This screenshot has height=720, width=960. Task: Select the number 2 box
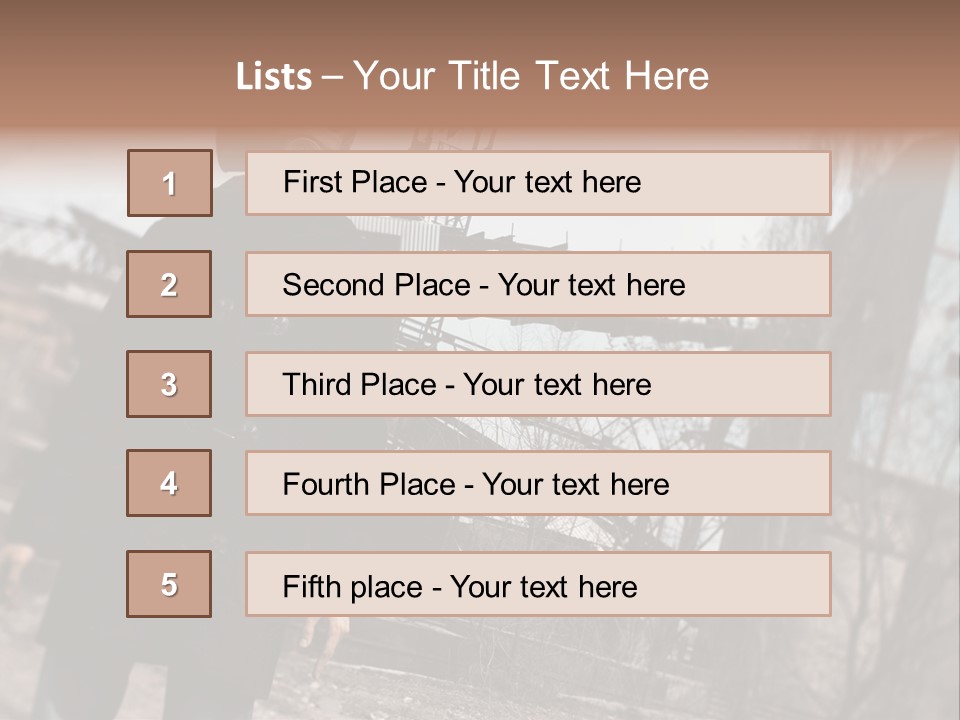coord(169,284)
